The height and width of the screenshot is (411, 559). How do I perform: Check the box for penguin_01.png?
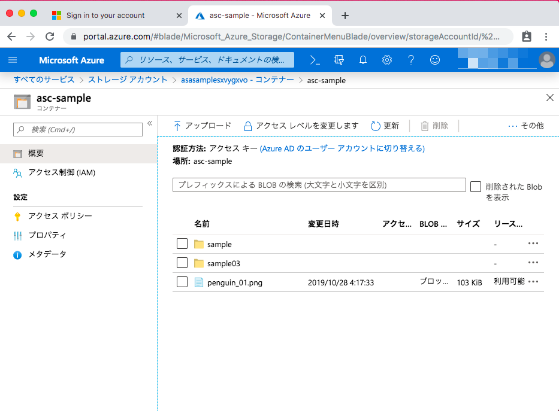coord(182,282)
